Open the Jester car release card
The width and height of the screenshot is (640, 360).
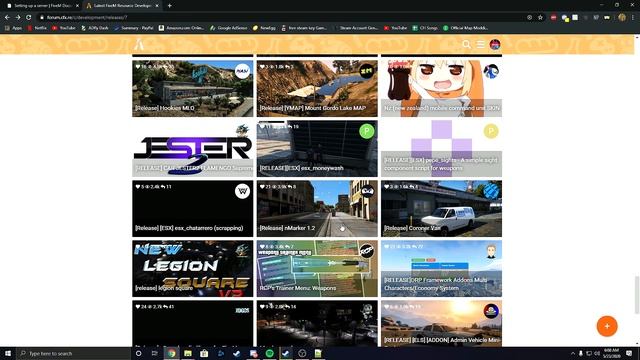(x=193, y=149)
